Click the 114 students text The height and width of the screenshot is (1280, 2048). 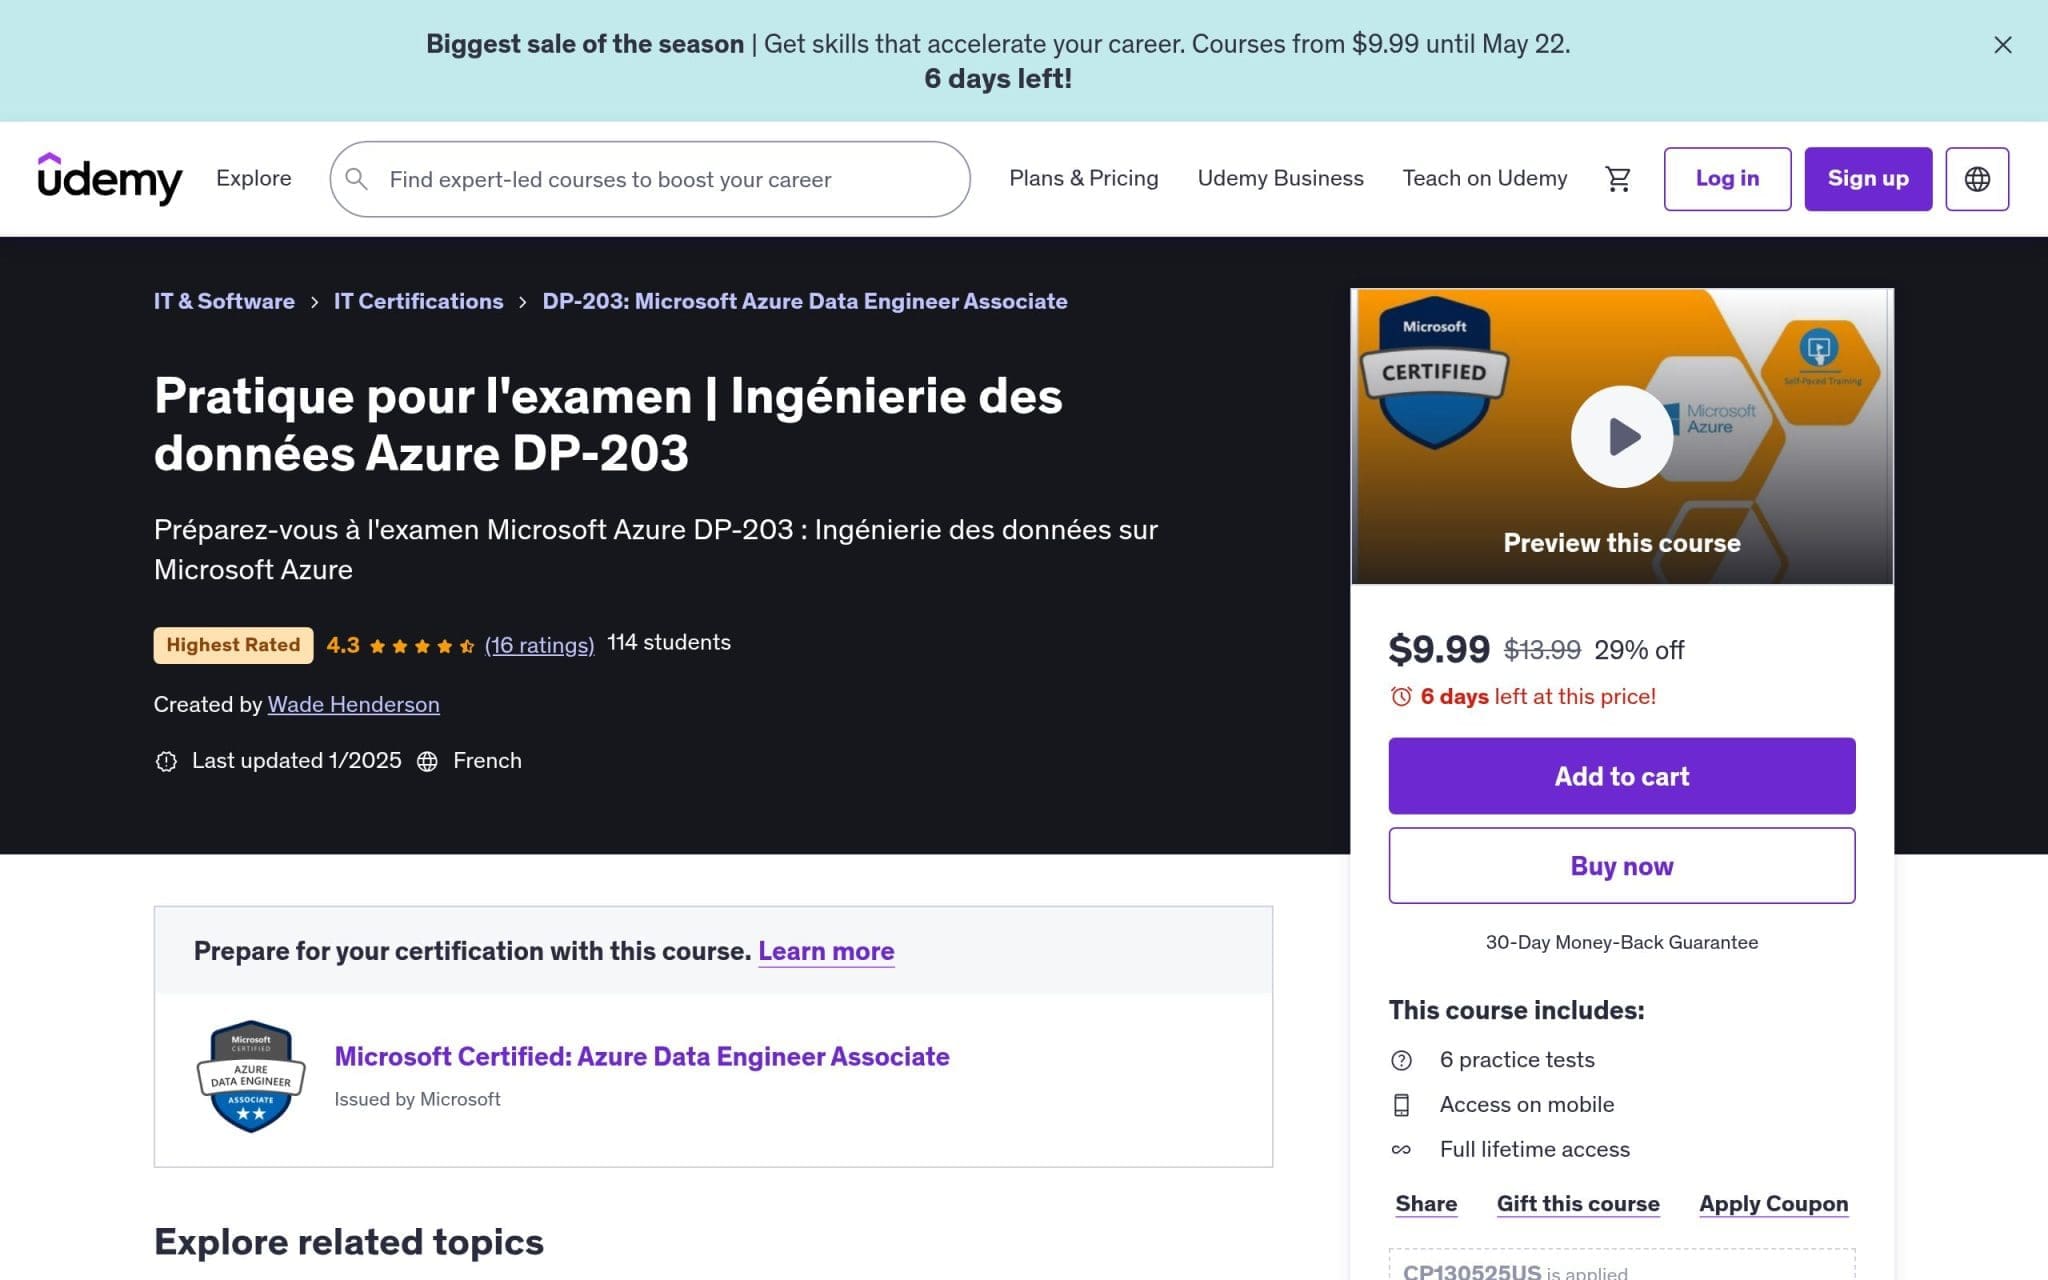tap(669, 643)
